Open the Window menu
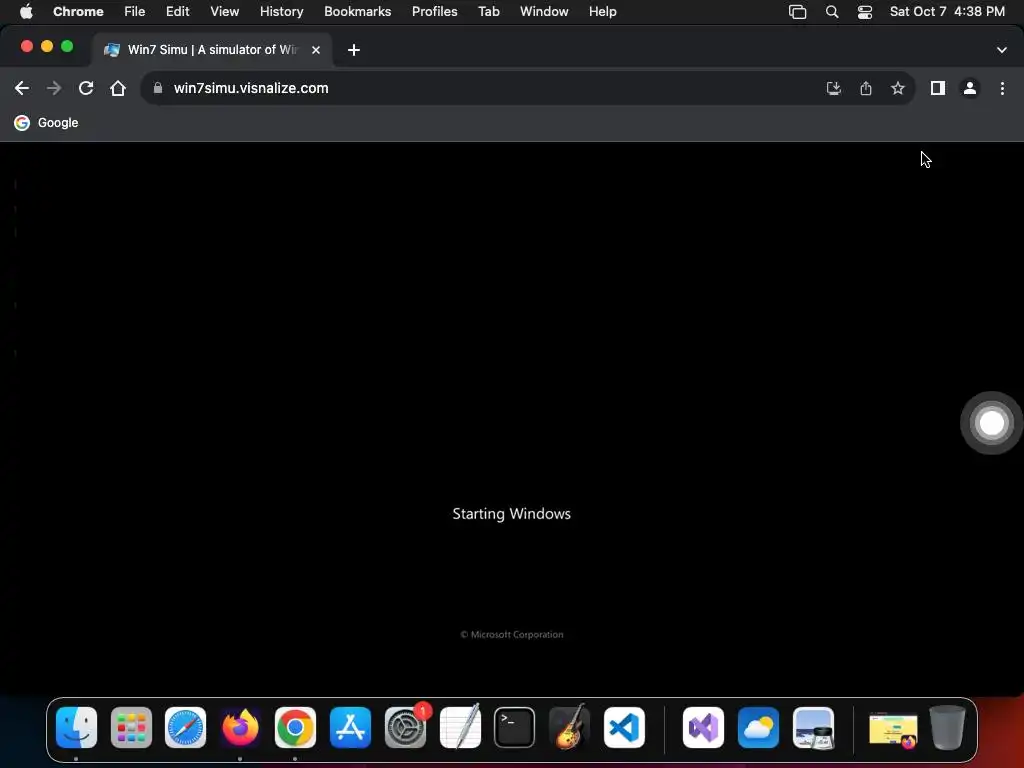This screenshot has width=1024, height=768. (544, 12)
